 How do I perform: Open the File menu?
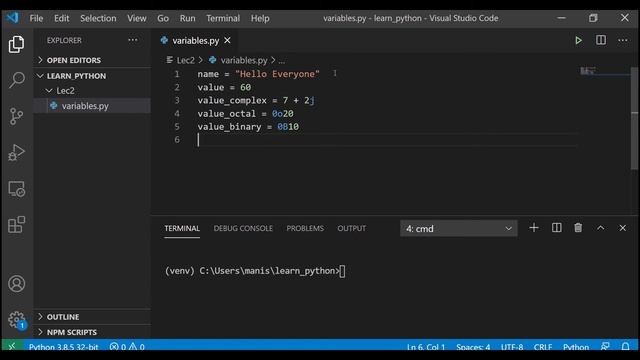click(36, 18)
